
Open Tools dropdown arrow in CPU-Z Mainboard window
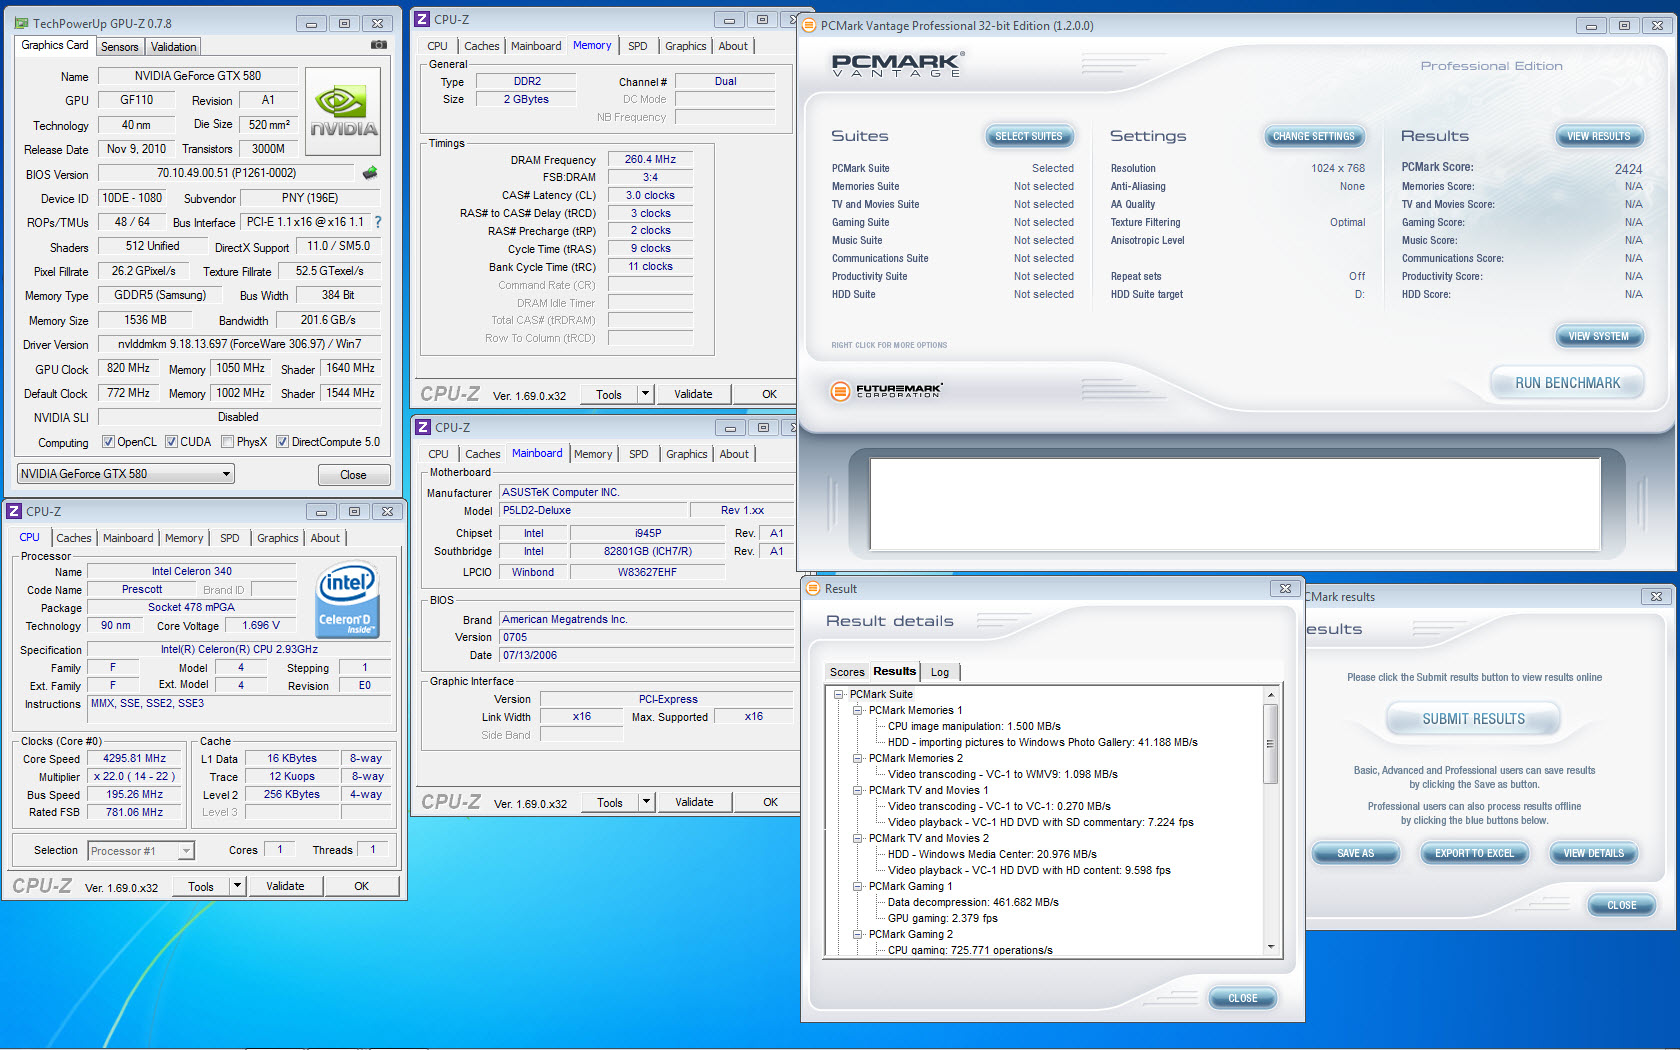pos(646,802)
